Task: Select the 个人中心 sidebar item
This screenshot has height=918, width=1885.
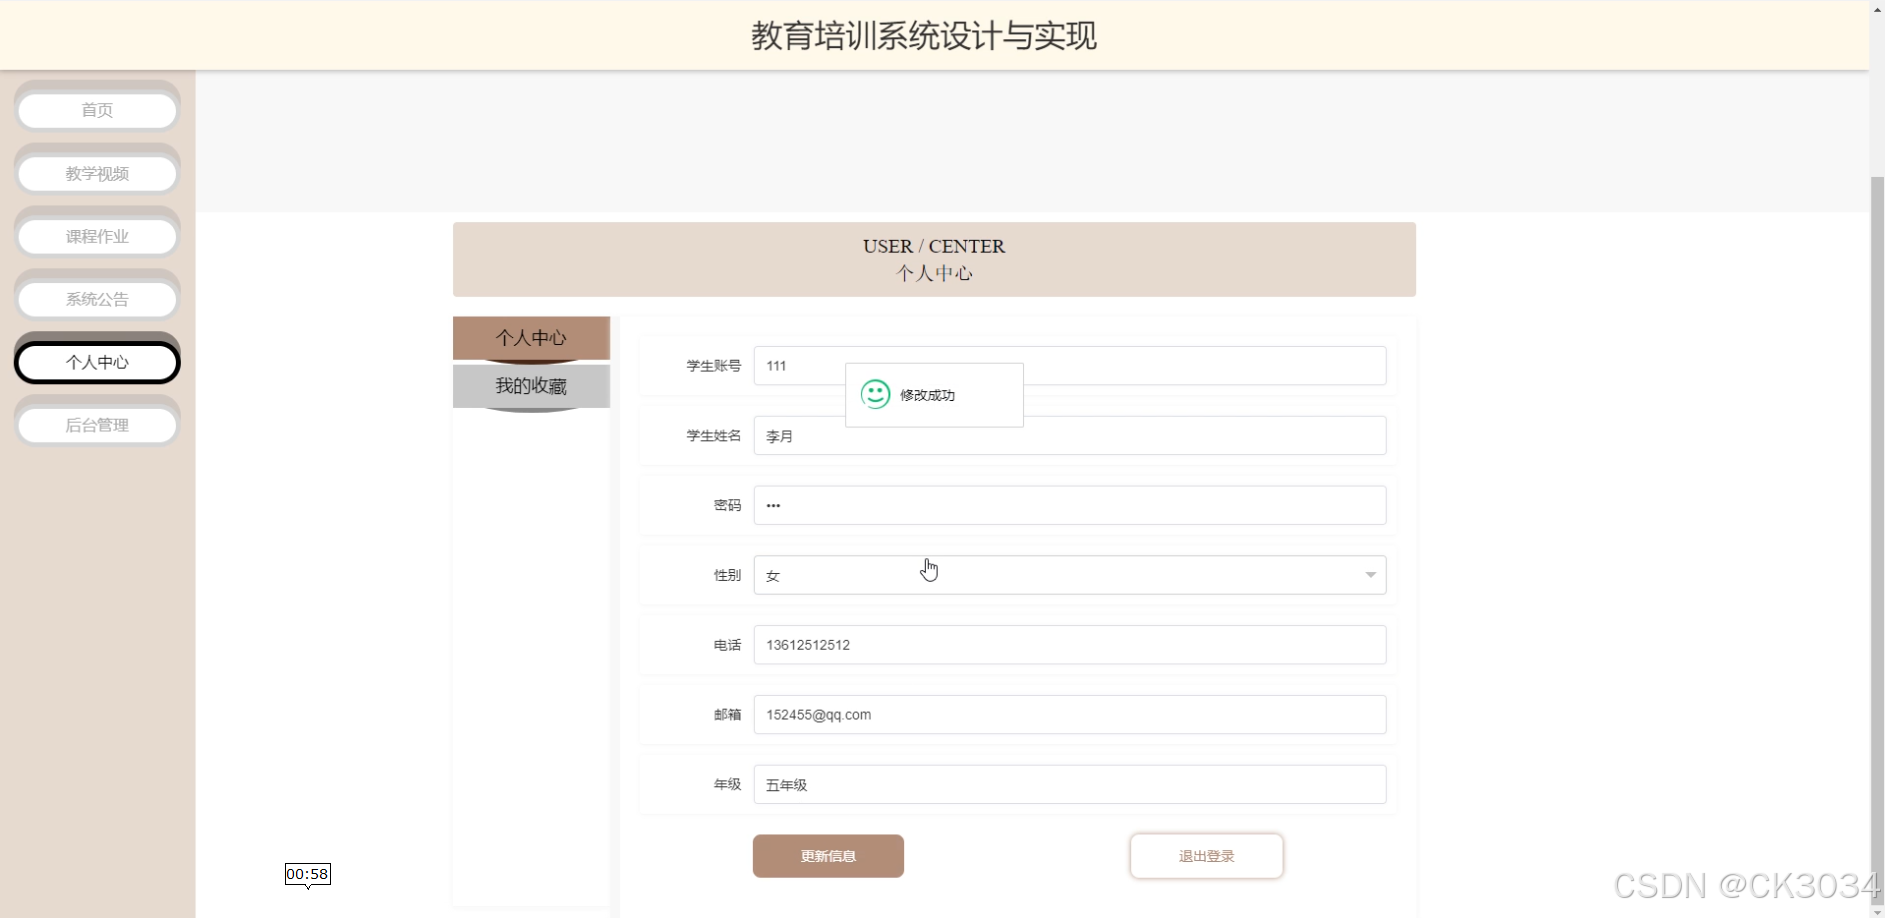Action: pyautogui.click(x=97, y=362)
